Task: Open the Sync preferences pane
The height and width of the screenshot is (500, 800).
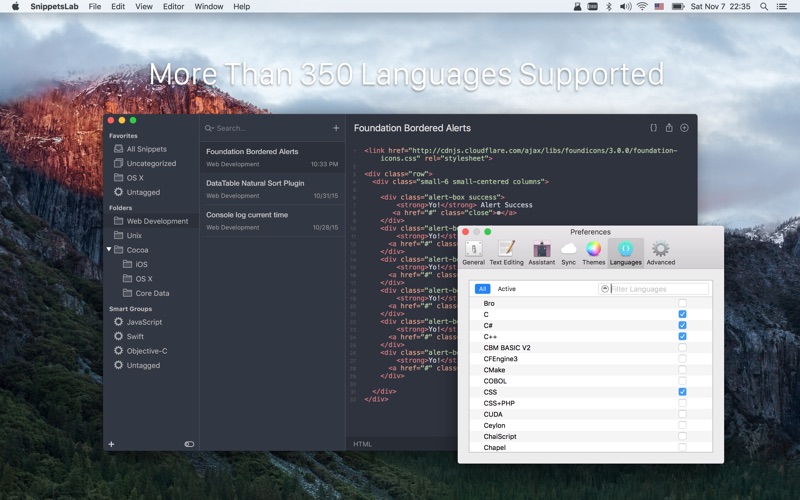Action: pyautogui.click(x=568, y=252)
